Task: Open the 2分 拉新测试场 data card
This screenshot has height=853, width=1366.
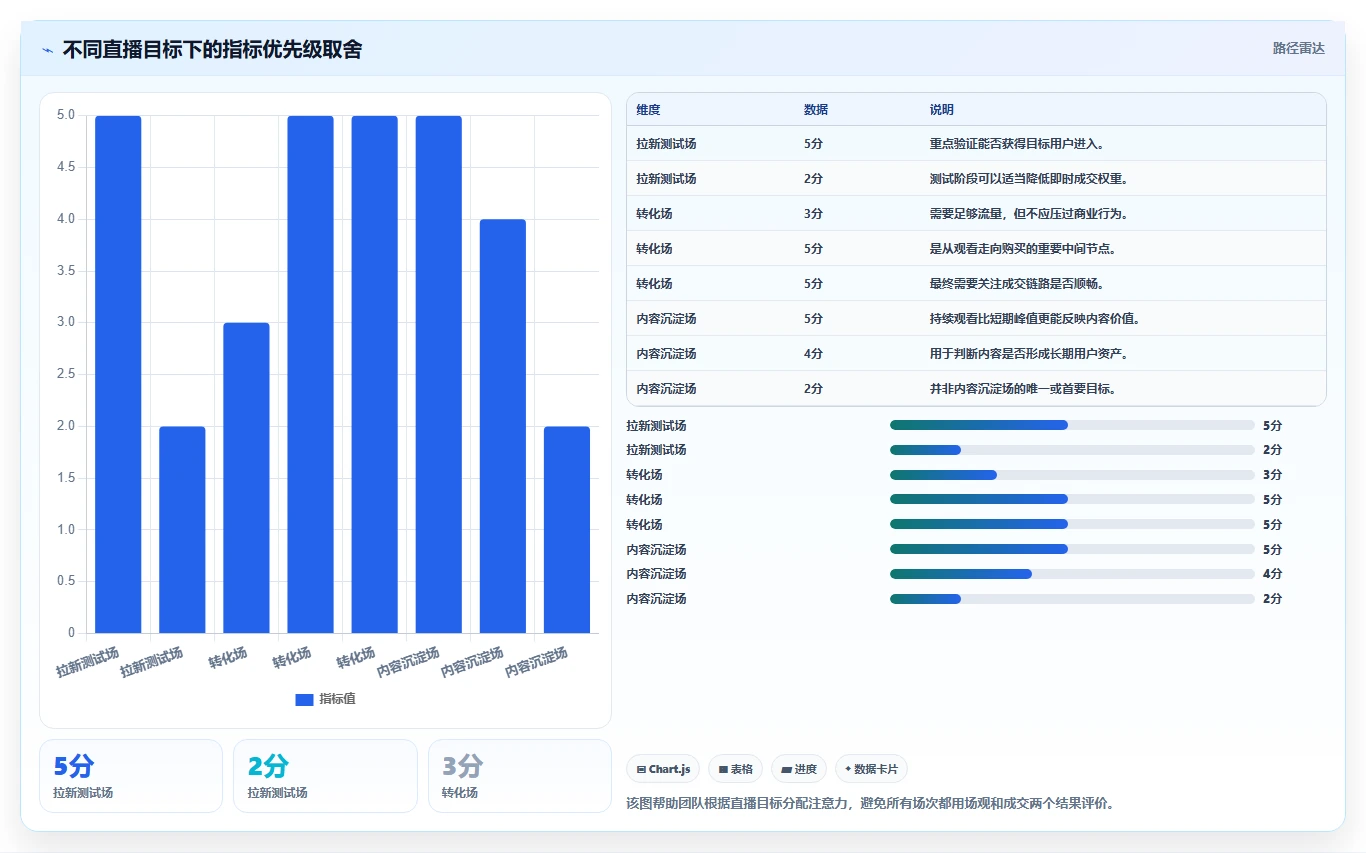Action: point(325,776)
